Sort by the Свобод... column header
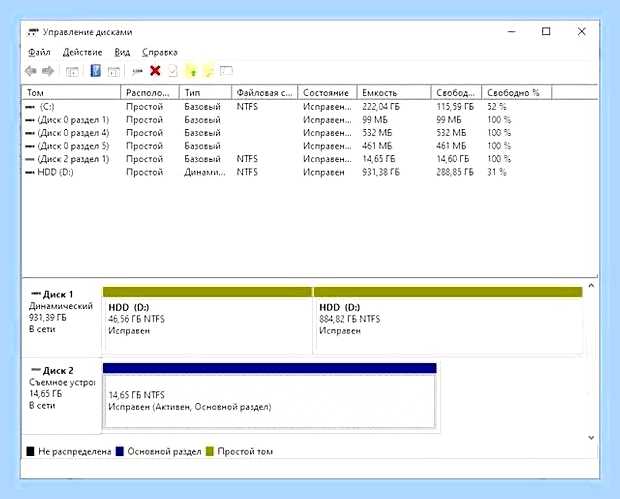Viewport: 620px width, 499px height. click(x=456, y=93)
